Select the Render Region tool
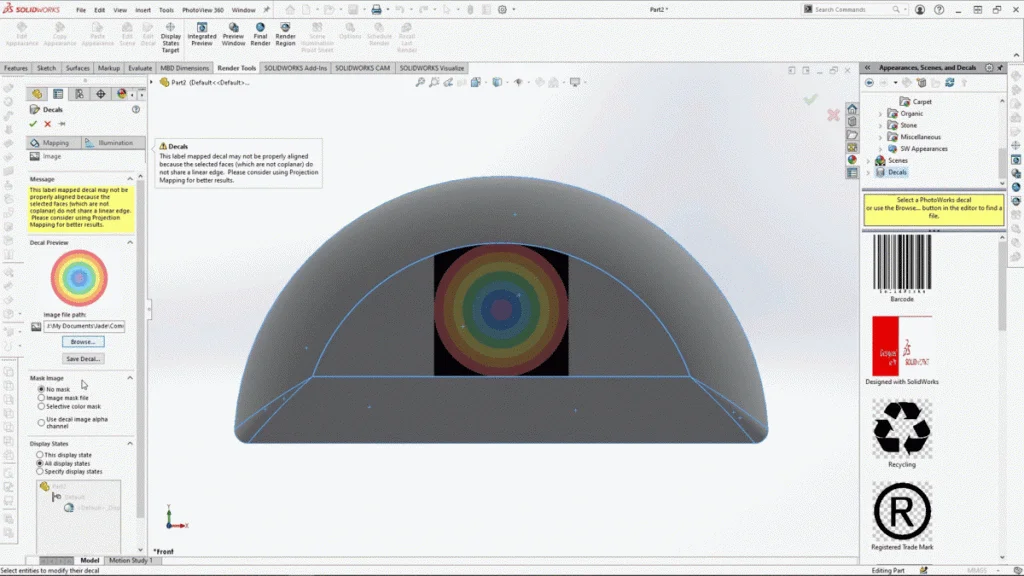Image resolution: width=1024 pixels, height=576 pixels. 286,33
